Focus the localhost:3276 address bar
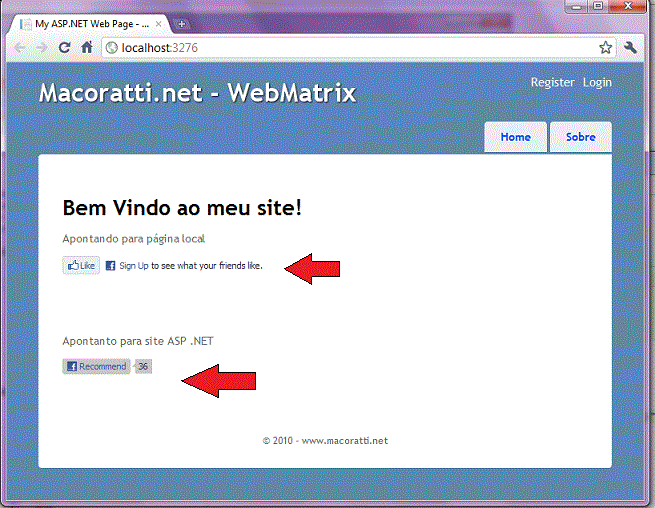The width and height of the screenshot is (655, 508). pyautogui.click(x=358, y=48)
